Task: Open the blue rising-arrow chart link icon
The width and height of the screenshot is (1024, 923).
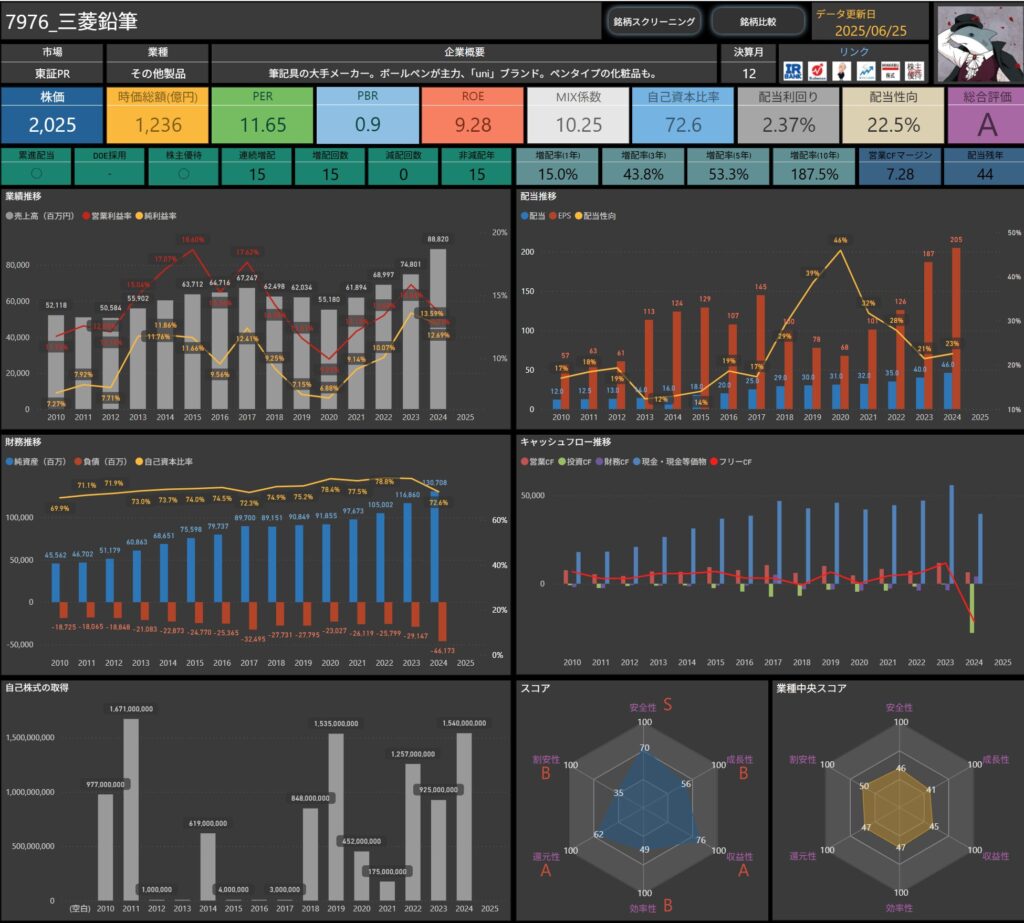Action: click(x=866, y=71)
